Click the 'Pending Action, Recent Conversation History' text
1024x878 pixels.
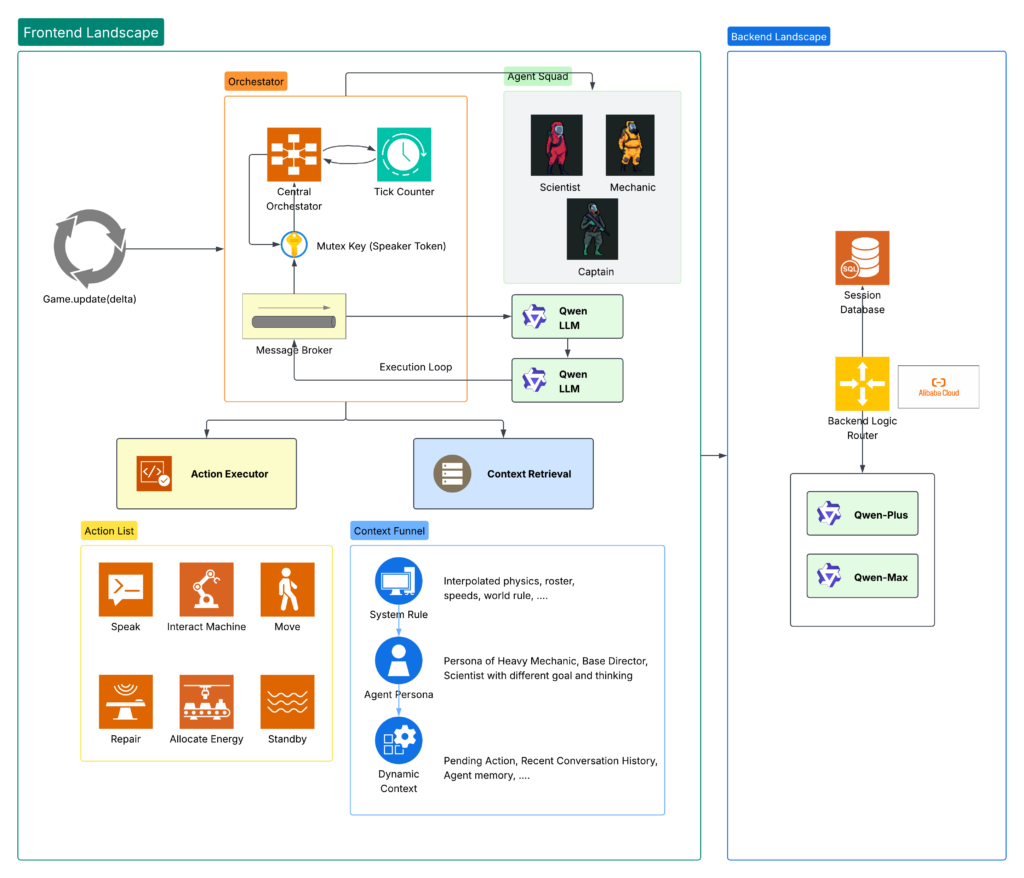[551, 768]
